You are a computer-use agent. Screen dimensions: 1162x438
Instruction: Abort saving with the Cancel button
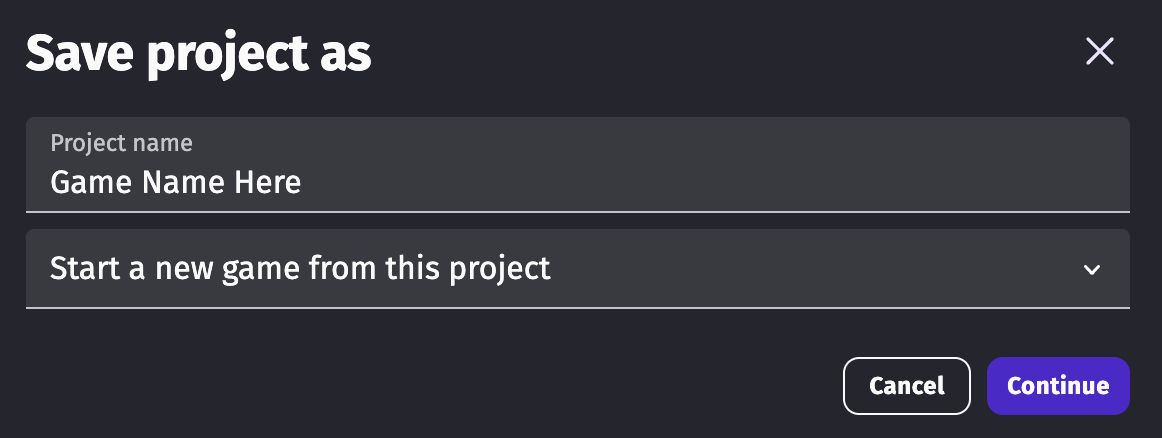pyautogui.click(x=906, y=386)
